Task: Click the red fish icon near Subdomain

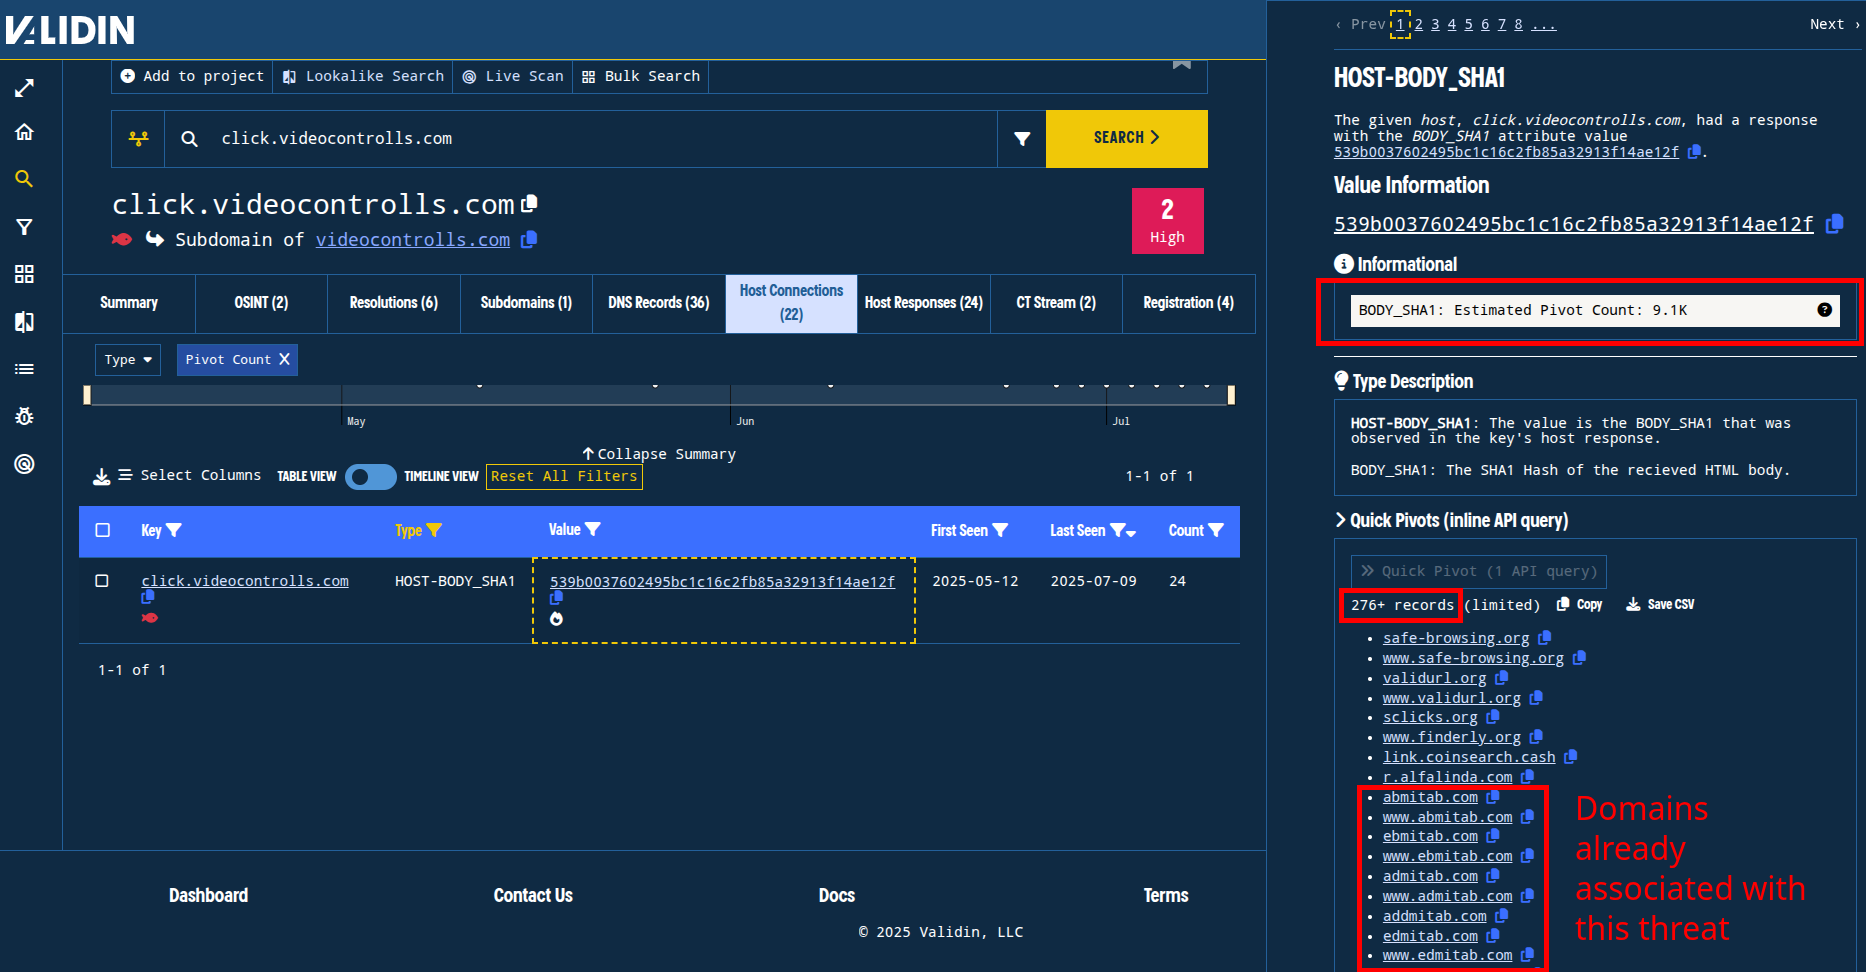Action: (x=122, y=239)
